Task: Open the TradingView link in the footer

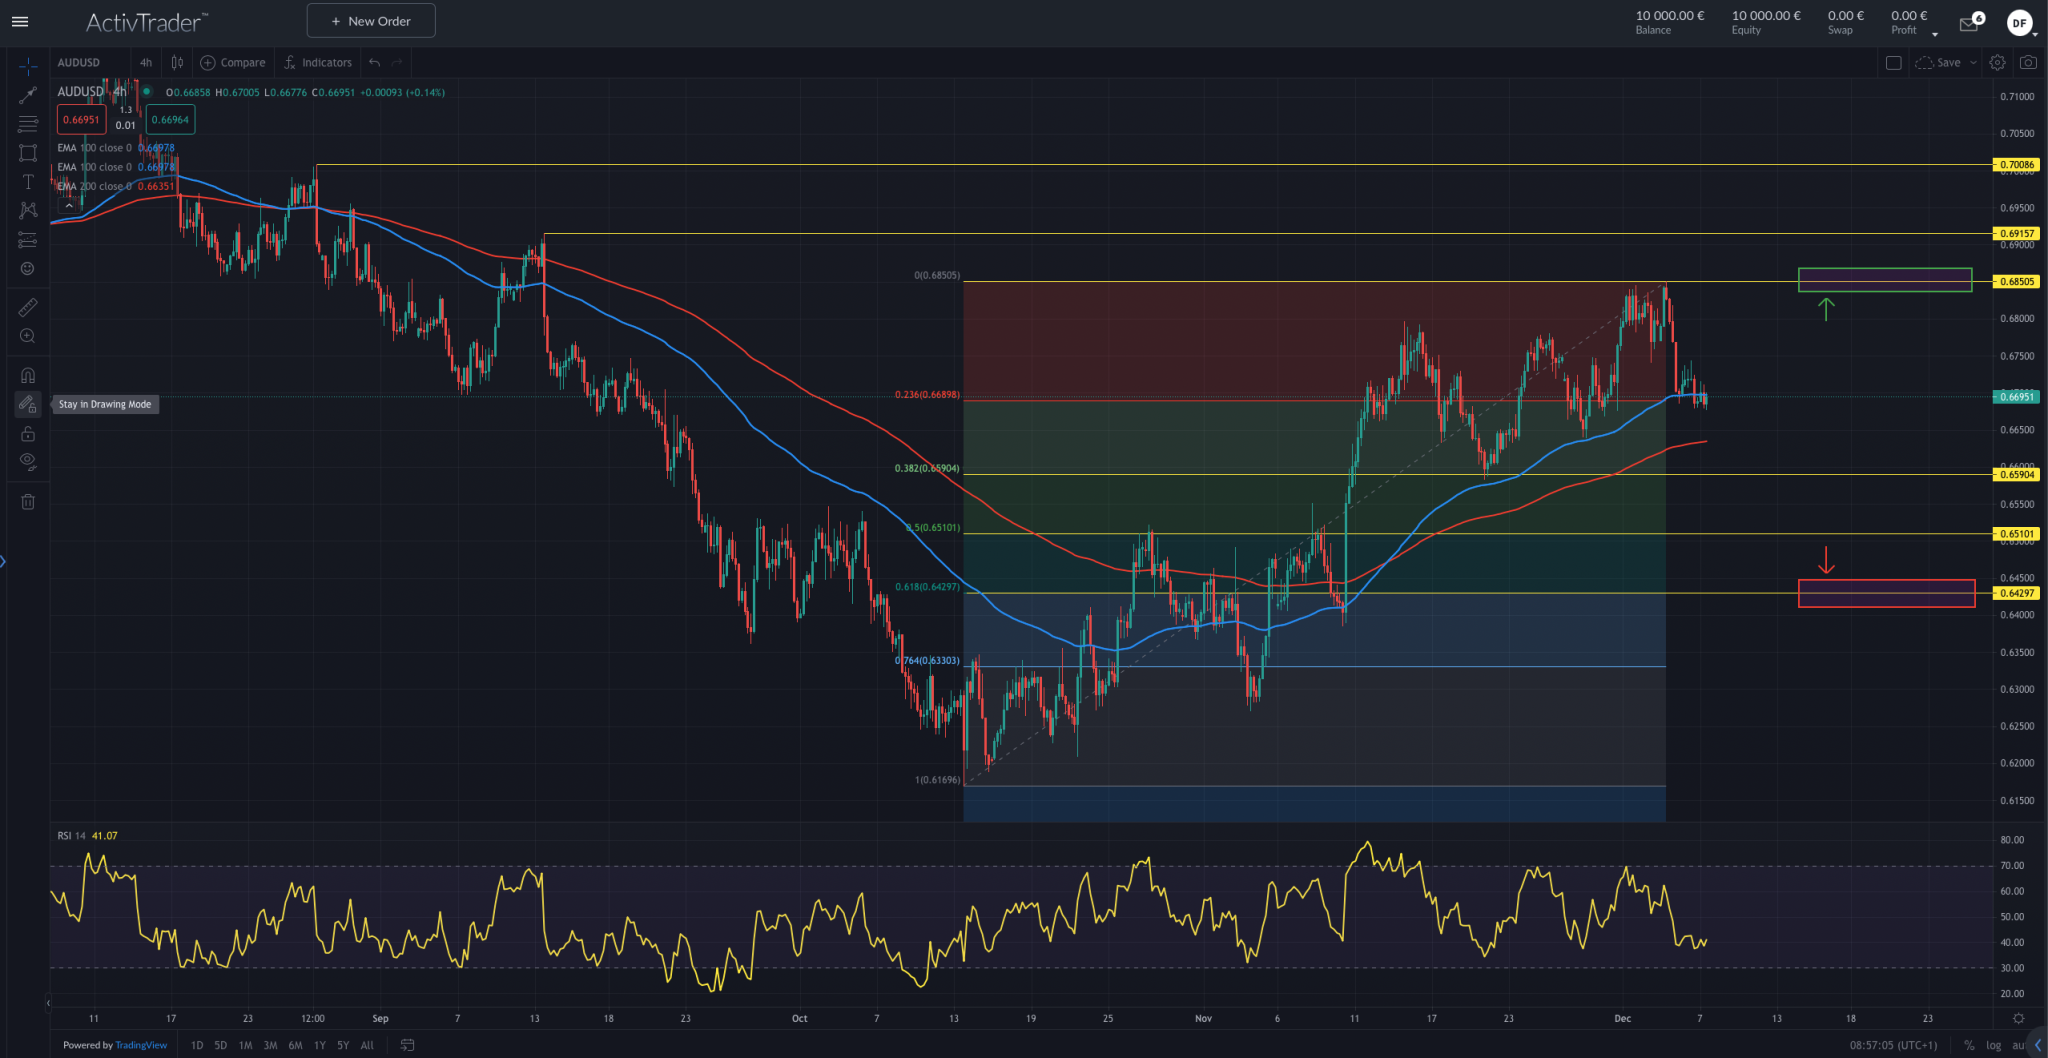Action: point(141,1044)
